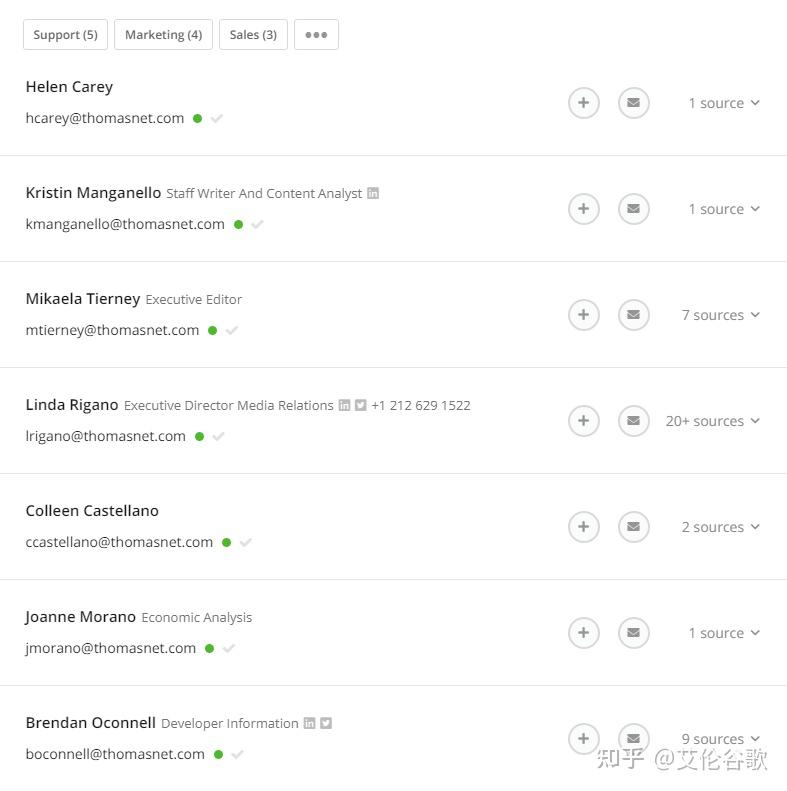
Task: Click the plus icon for Joanne Morano
Action: [584, 633]
